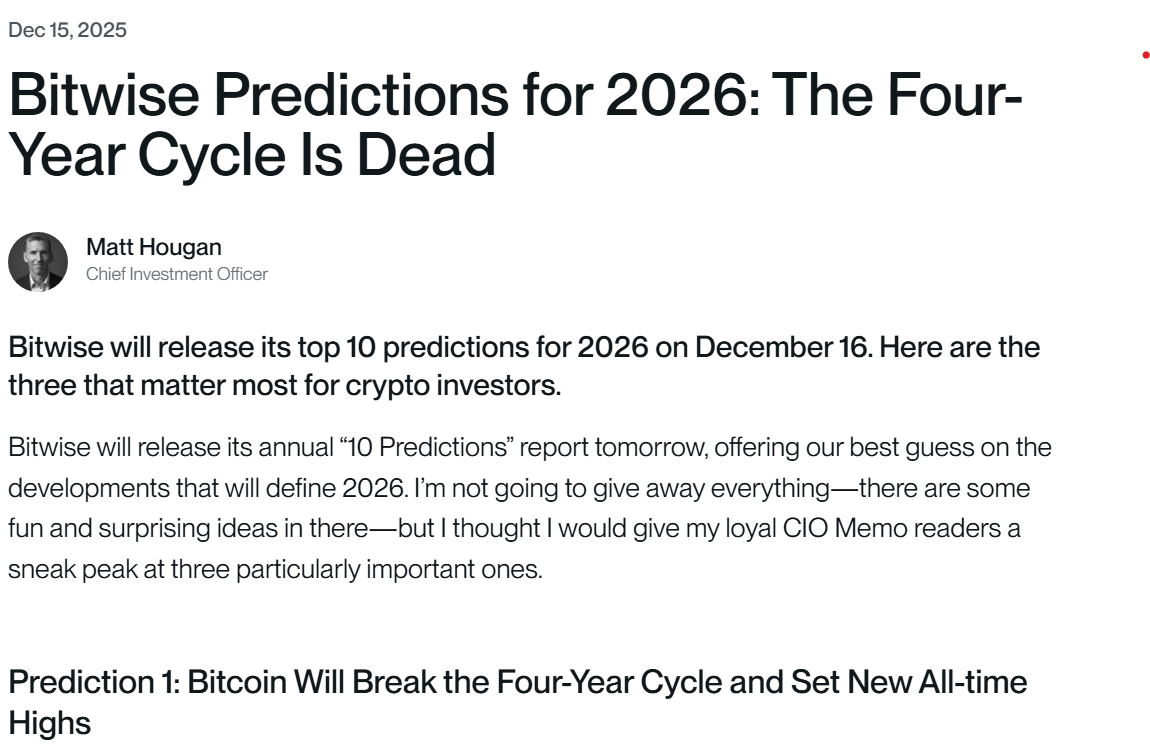Click the Dec 15, 2025 publication date
The image size is (1150, 753).
tap(67, 30)
